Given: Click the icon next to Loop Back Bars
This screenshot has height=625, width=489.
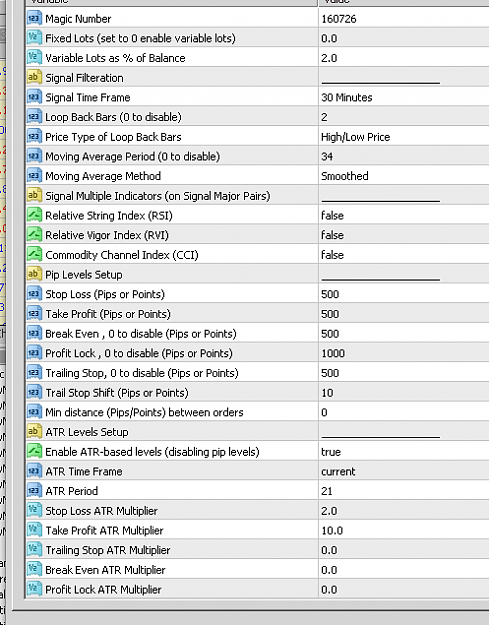Looking at the screenshot, I should (x=34, y=116).
